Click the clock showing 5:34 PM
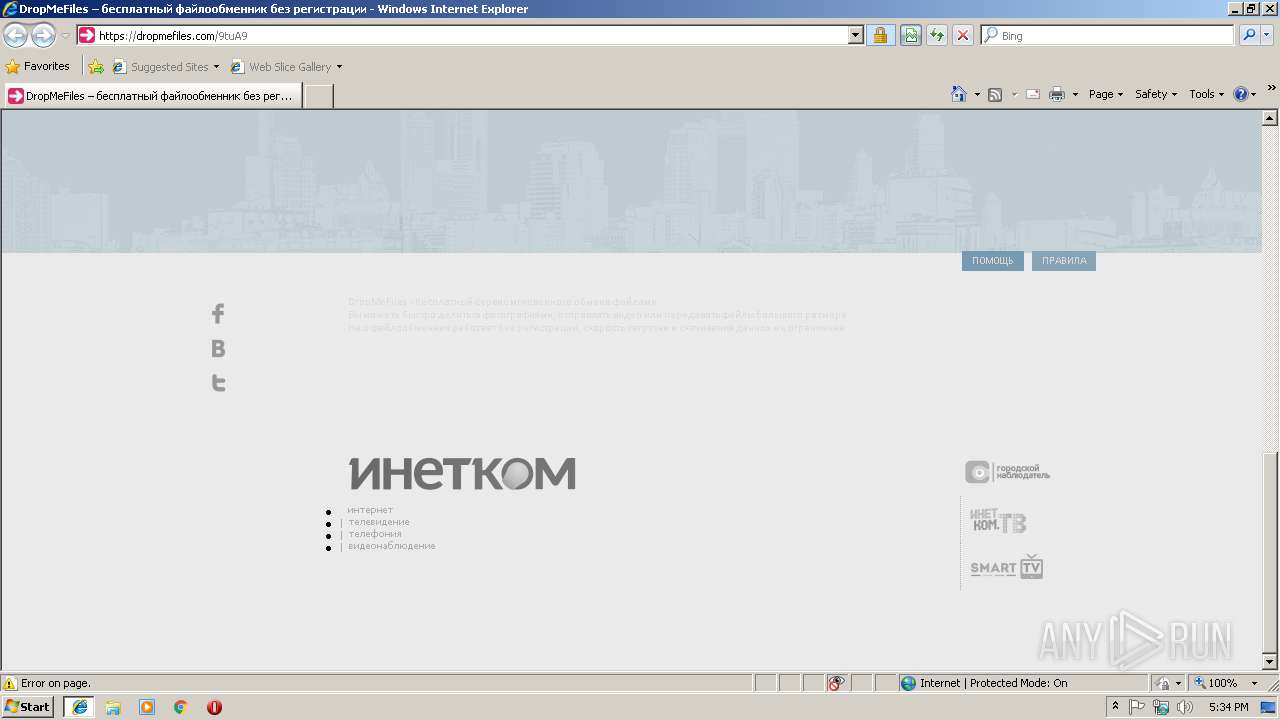1280x720 pixels. [1229, 707]
